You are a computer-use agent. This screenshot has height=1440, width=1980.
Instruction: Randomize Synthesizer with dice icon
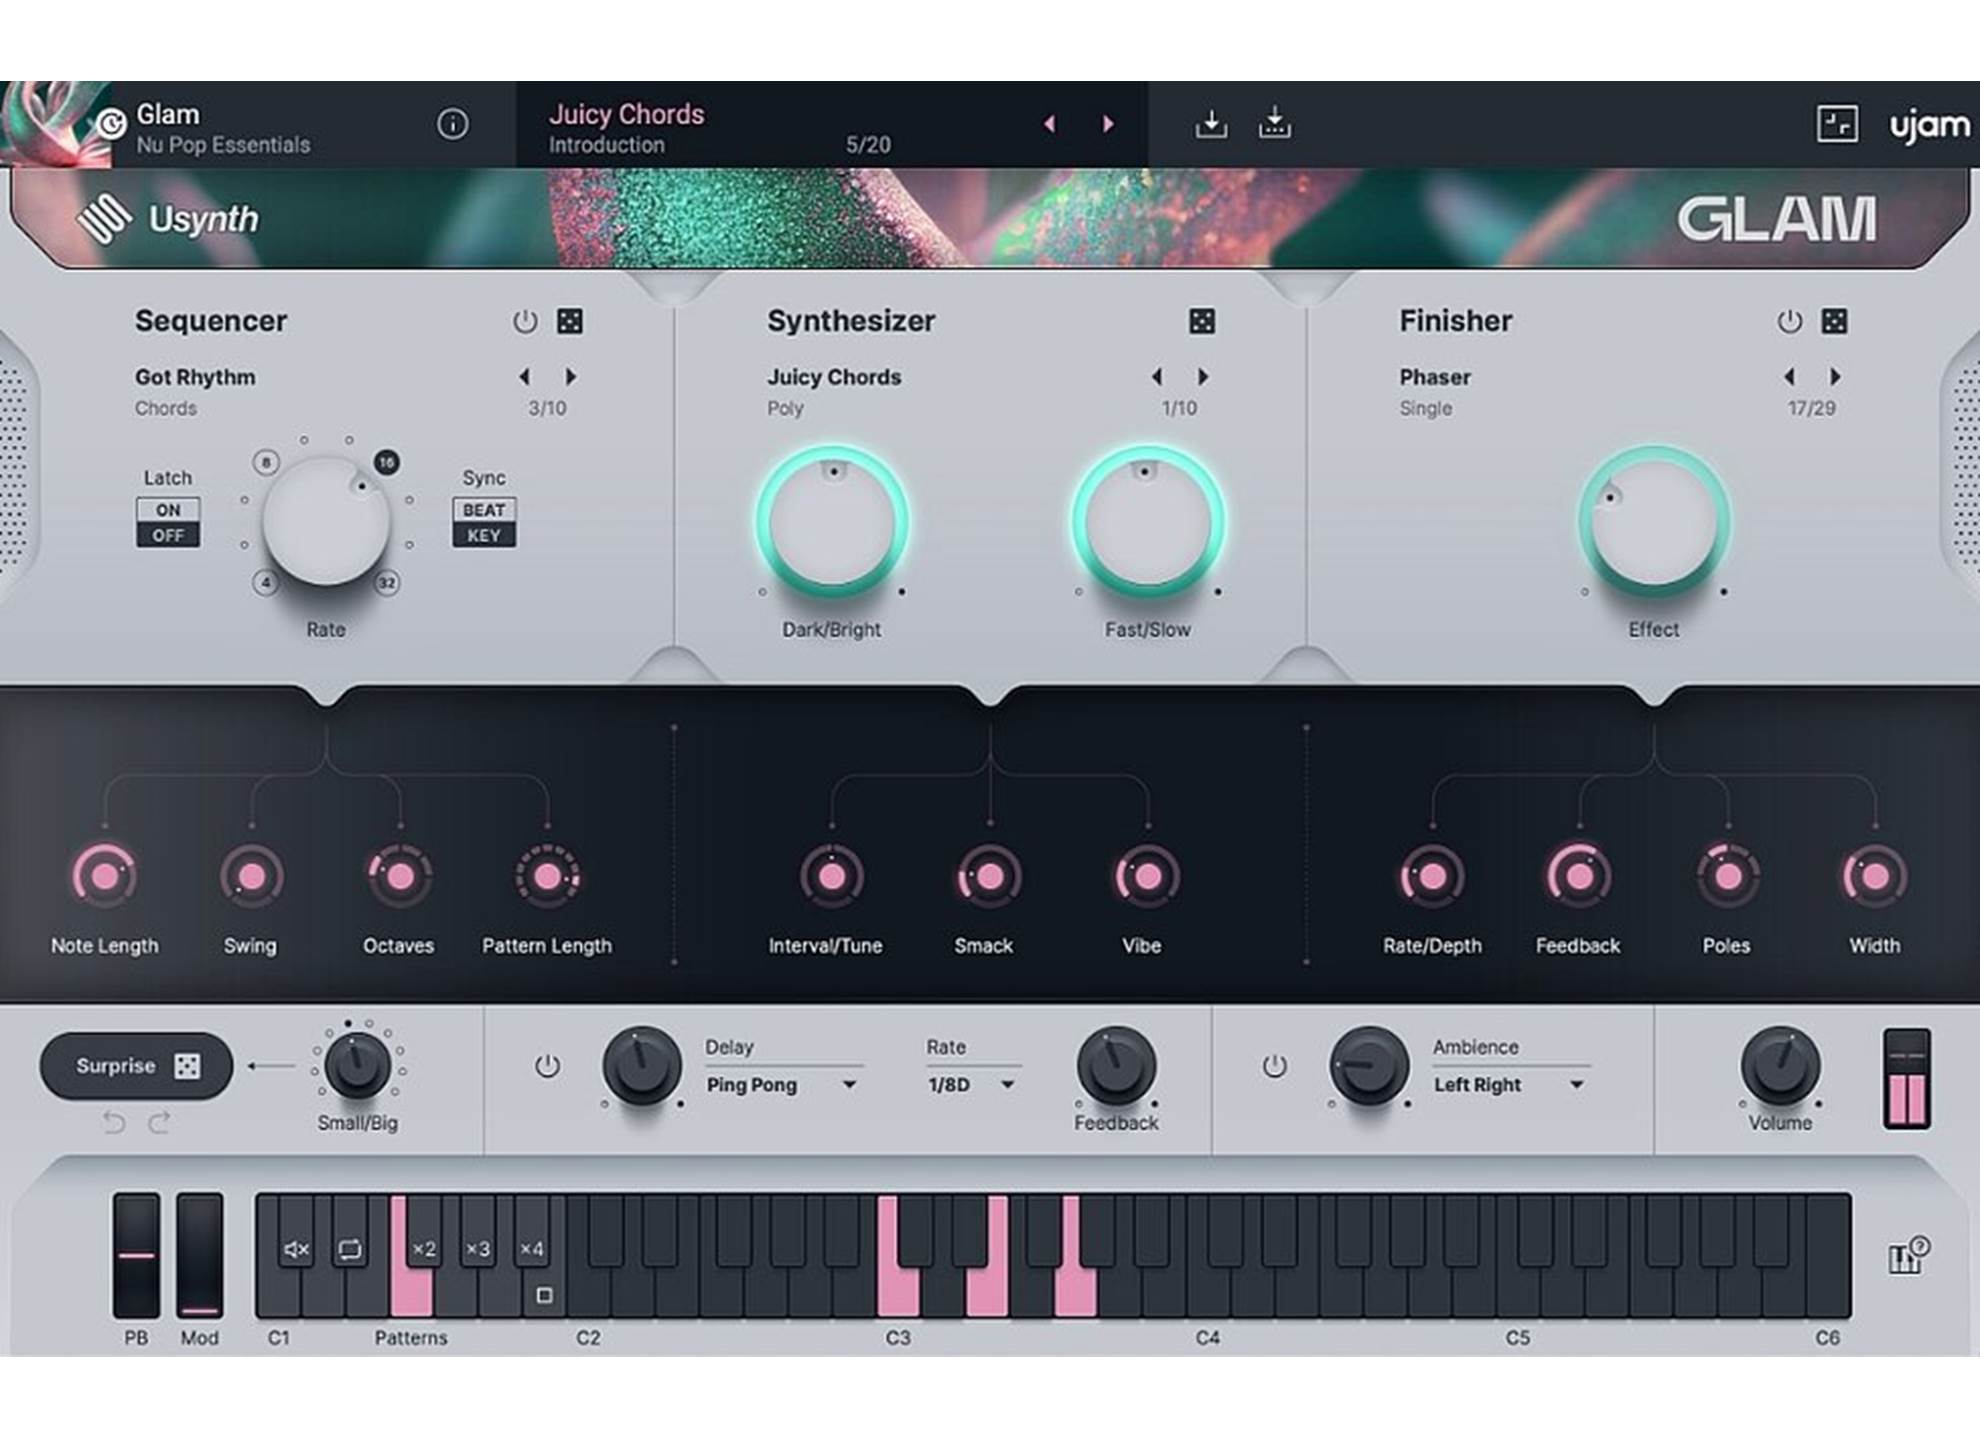1202,321
